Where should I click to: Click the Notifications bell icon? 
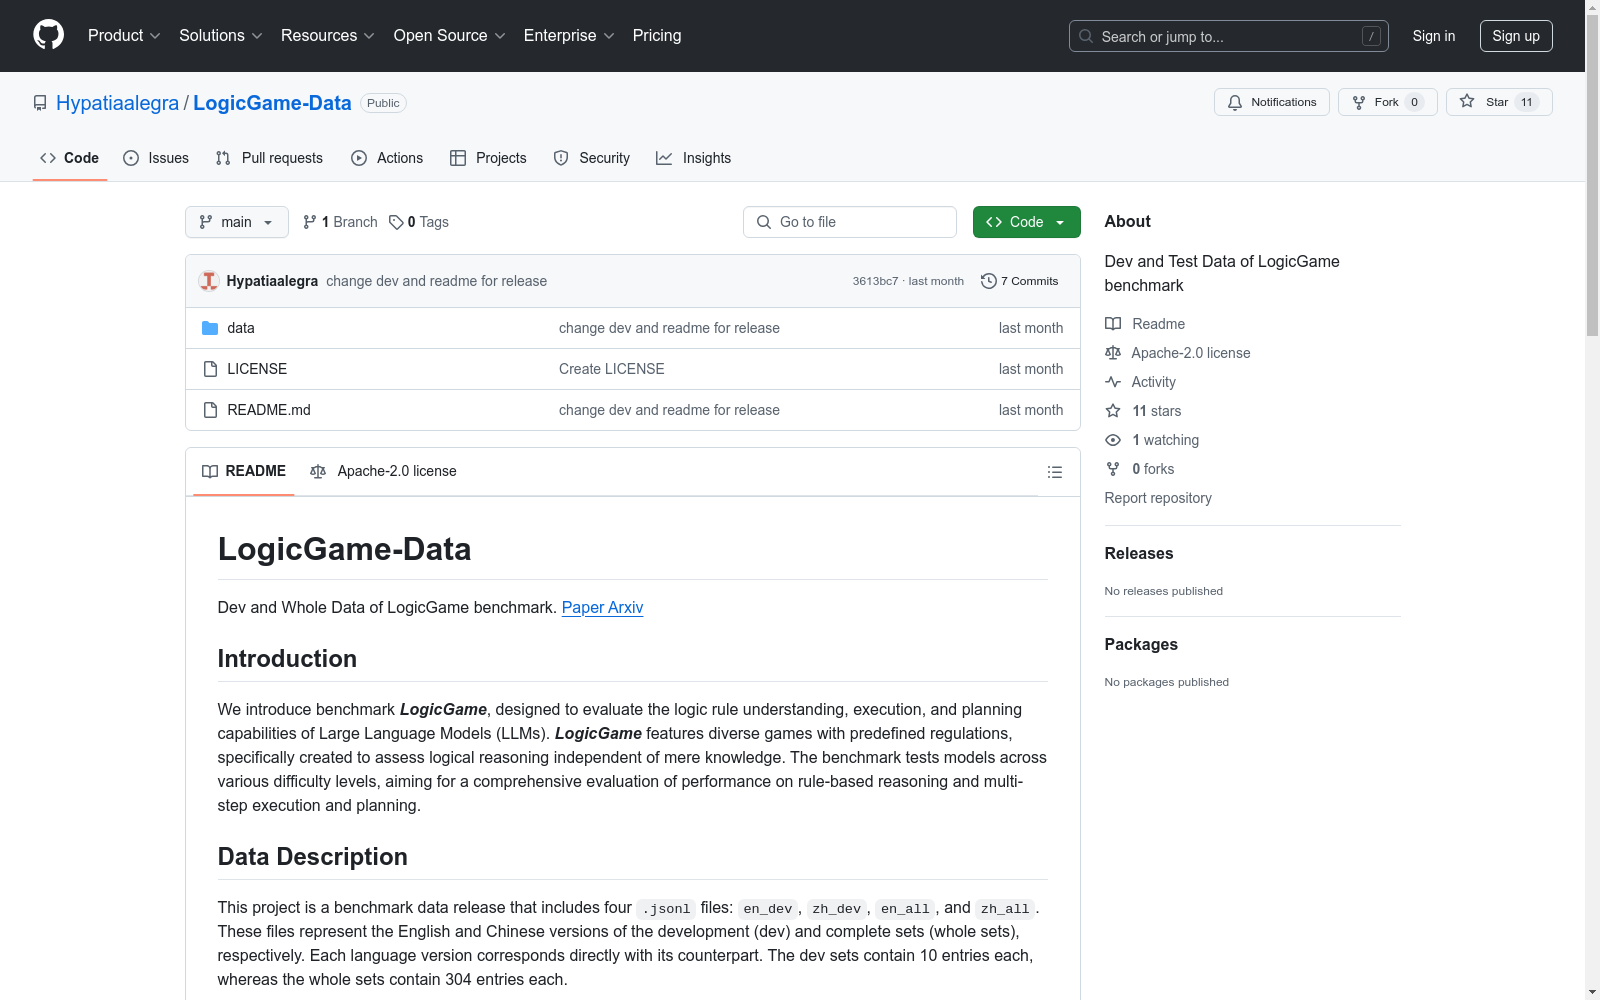point(1235,102)
